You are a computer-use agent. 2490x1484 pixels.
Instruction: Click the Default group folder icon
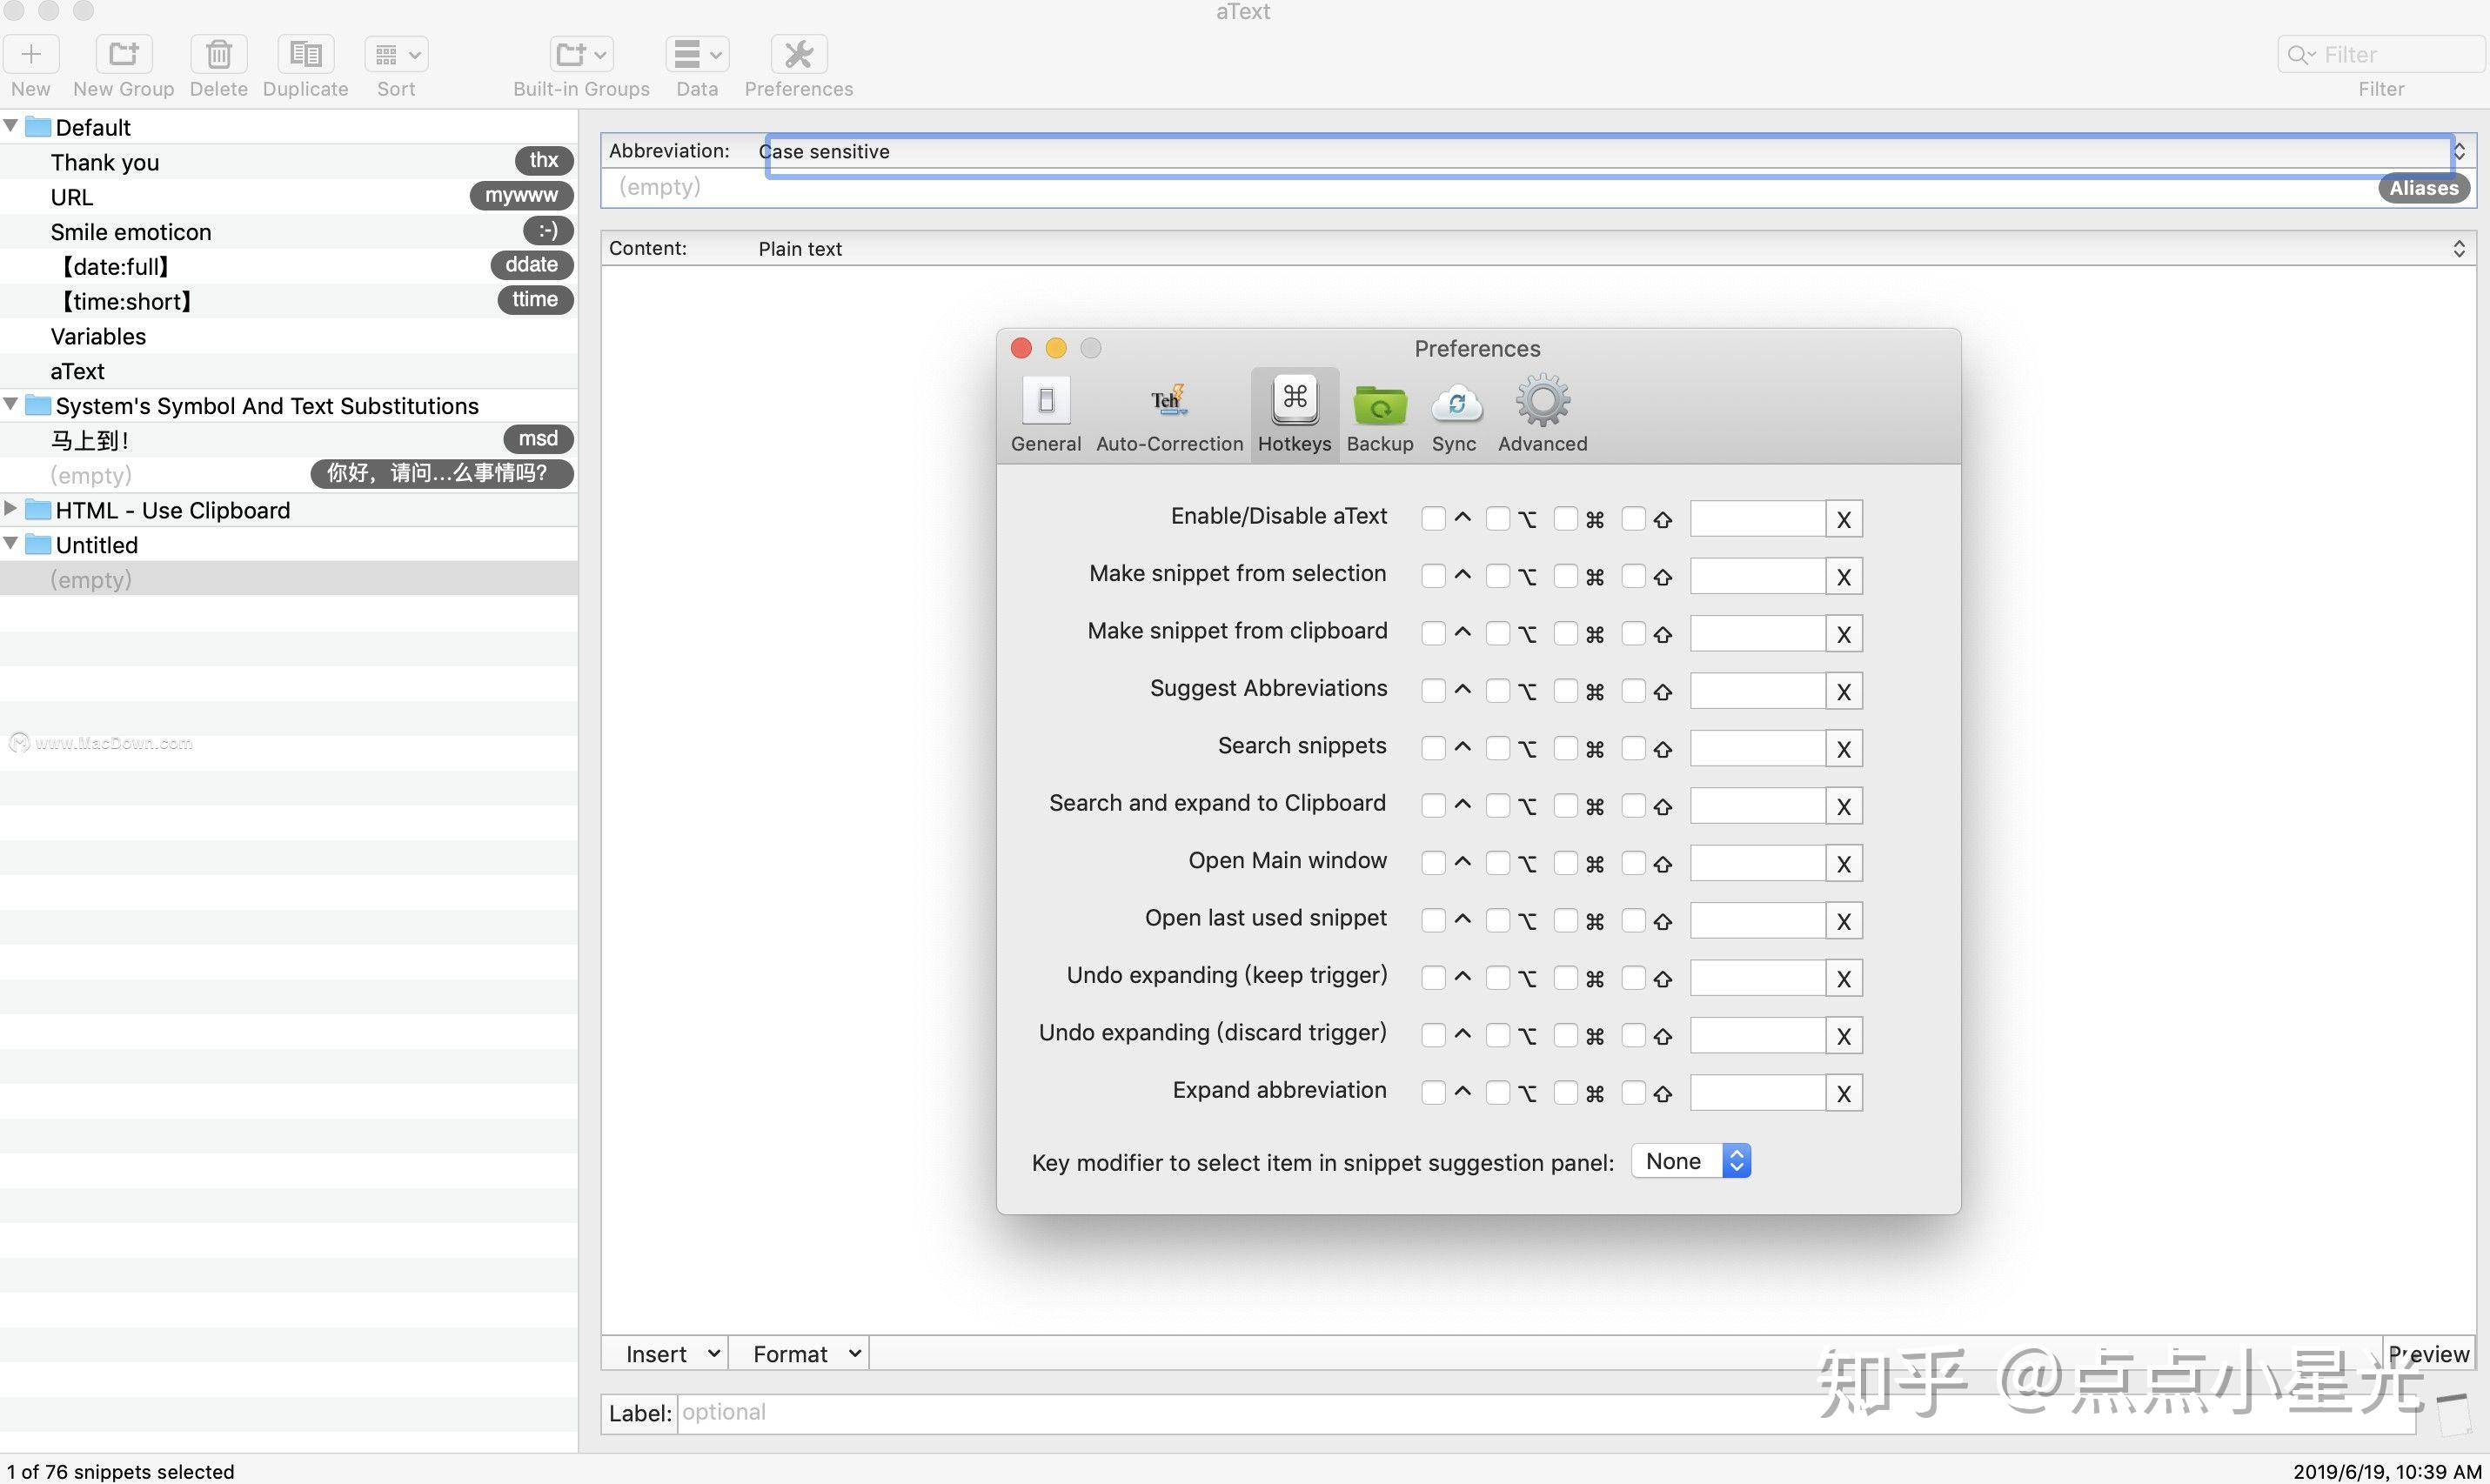point(38,127)
